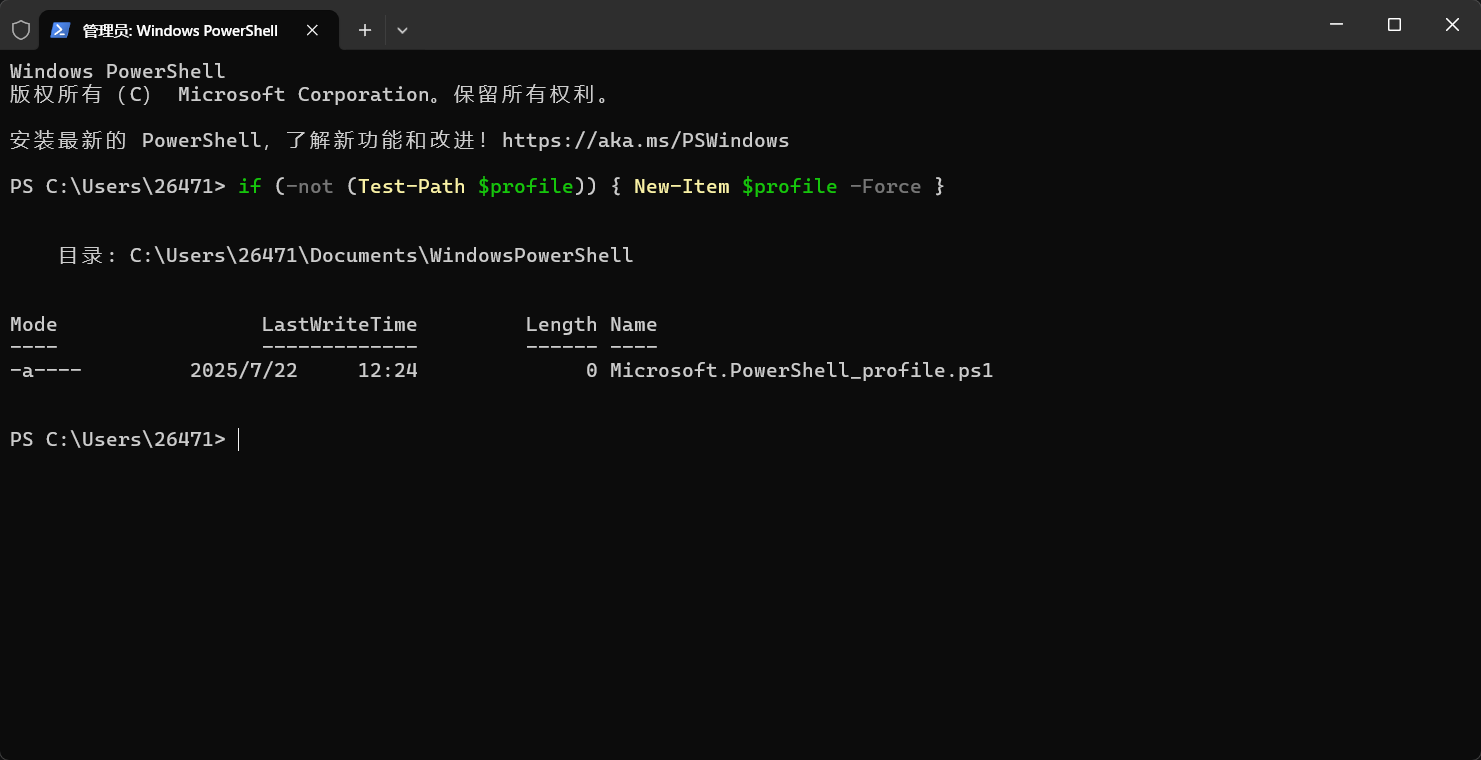
Task: Open a new tab with the plus button
Action: (364, 30)
